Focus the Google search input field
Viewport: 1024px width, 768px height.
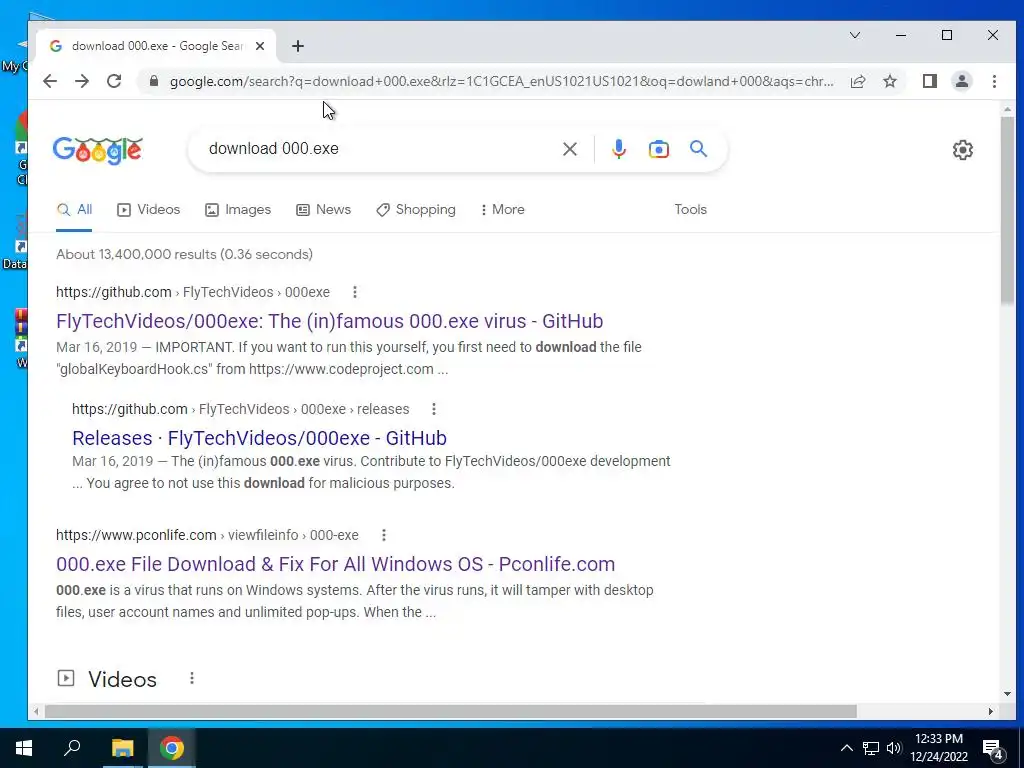click(x=379, y=149)
